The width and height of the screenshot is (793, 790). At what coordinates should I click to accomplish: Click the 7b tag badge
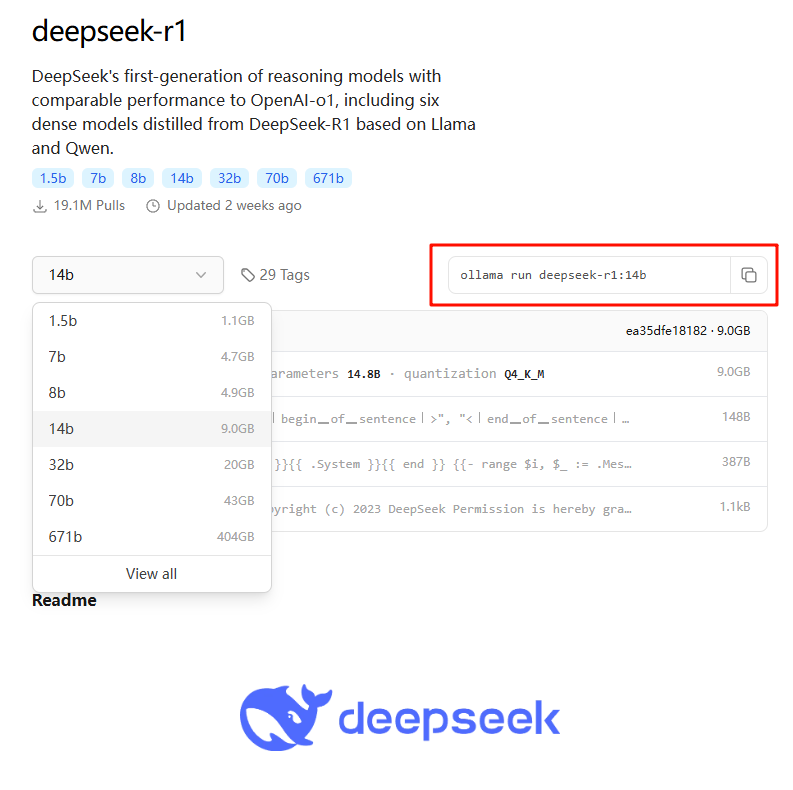coord(98,178)
